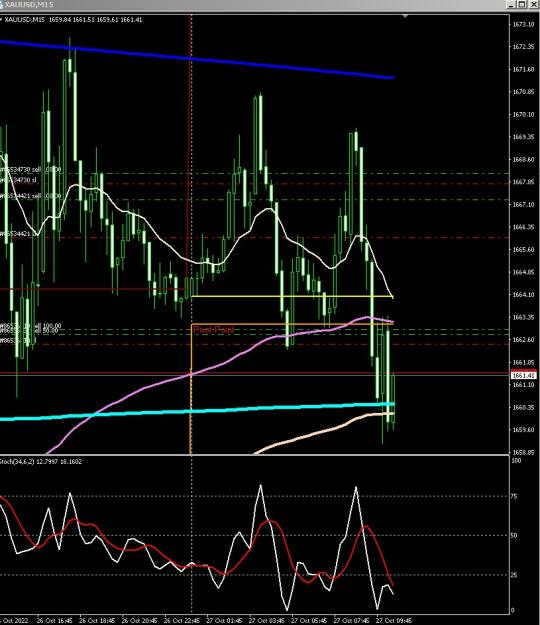540x625 pixels.
Task: Select the yellow horizontal line segment
Action: pos(292,296)
